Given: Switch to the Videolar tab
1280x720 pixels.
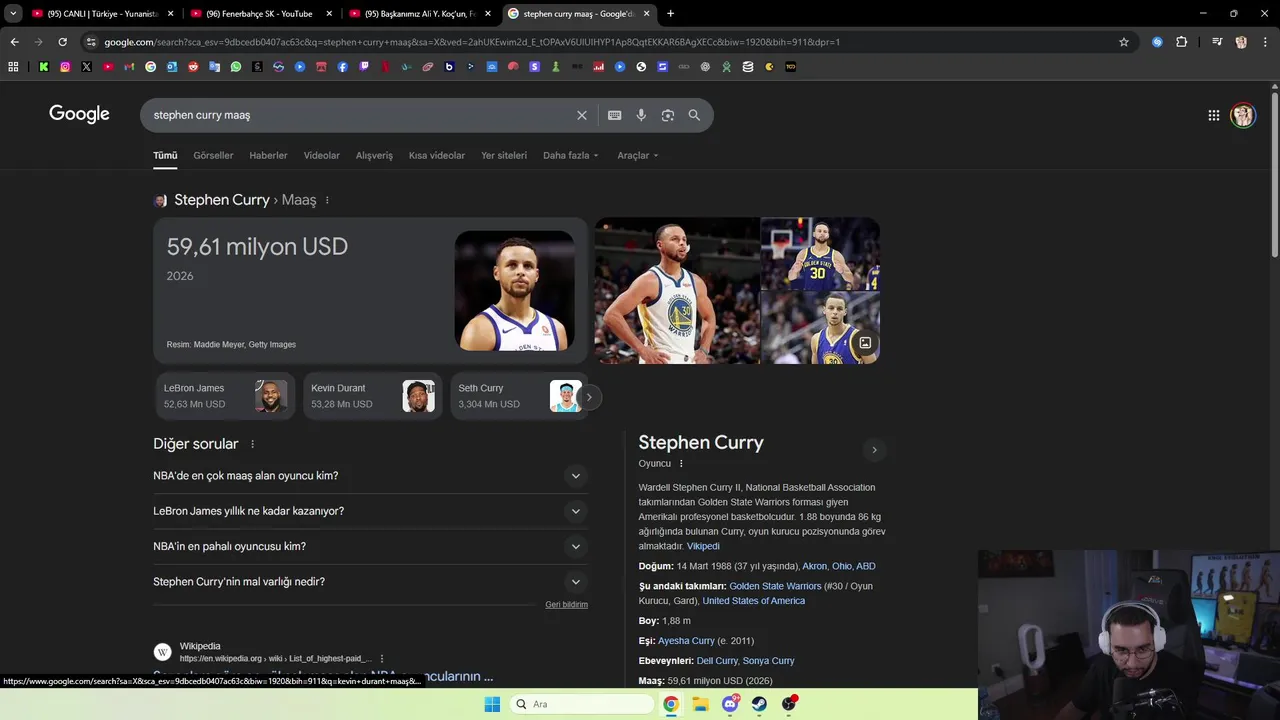Looking at the screenshot, I should [x=322, y=155].
